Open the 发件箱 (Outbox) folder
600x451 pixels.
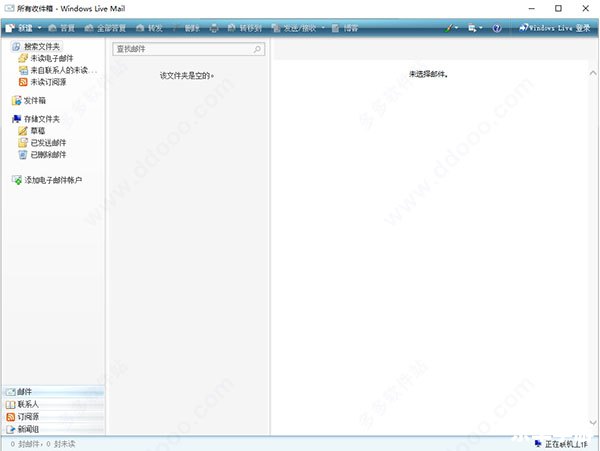point(29,101)
